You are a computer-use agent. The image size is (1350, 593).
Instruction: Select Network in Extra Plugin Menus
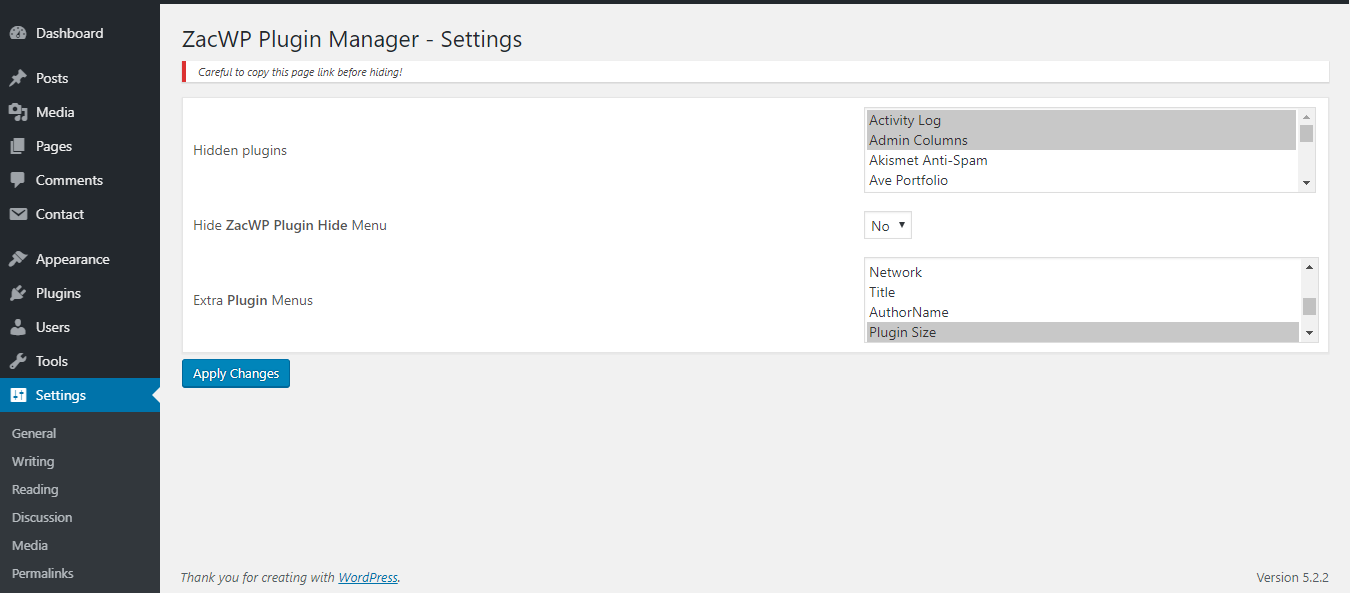coord(1082,272)
